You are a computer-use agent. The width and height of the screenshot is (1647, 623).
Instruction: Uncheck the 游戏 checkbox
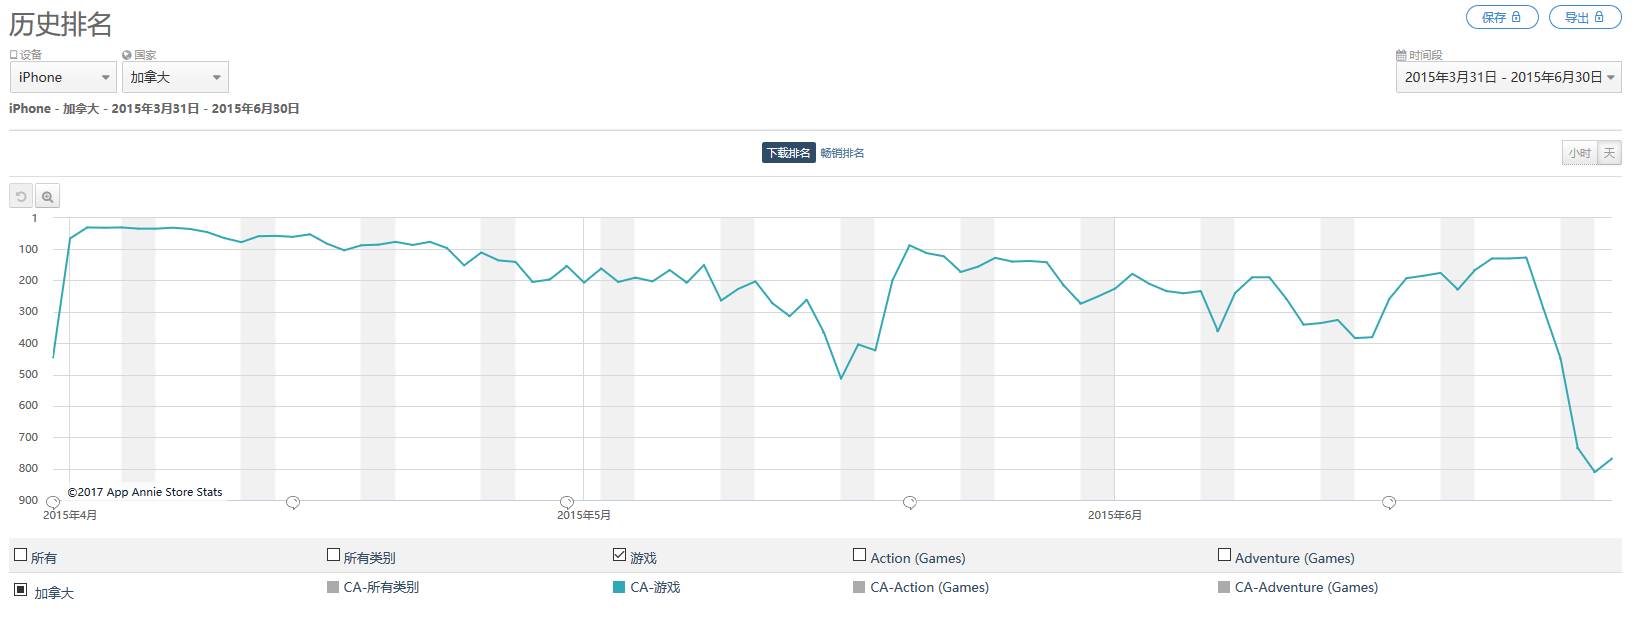[x=619, y=555]
